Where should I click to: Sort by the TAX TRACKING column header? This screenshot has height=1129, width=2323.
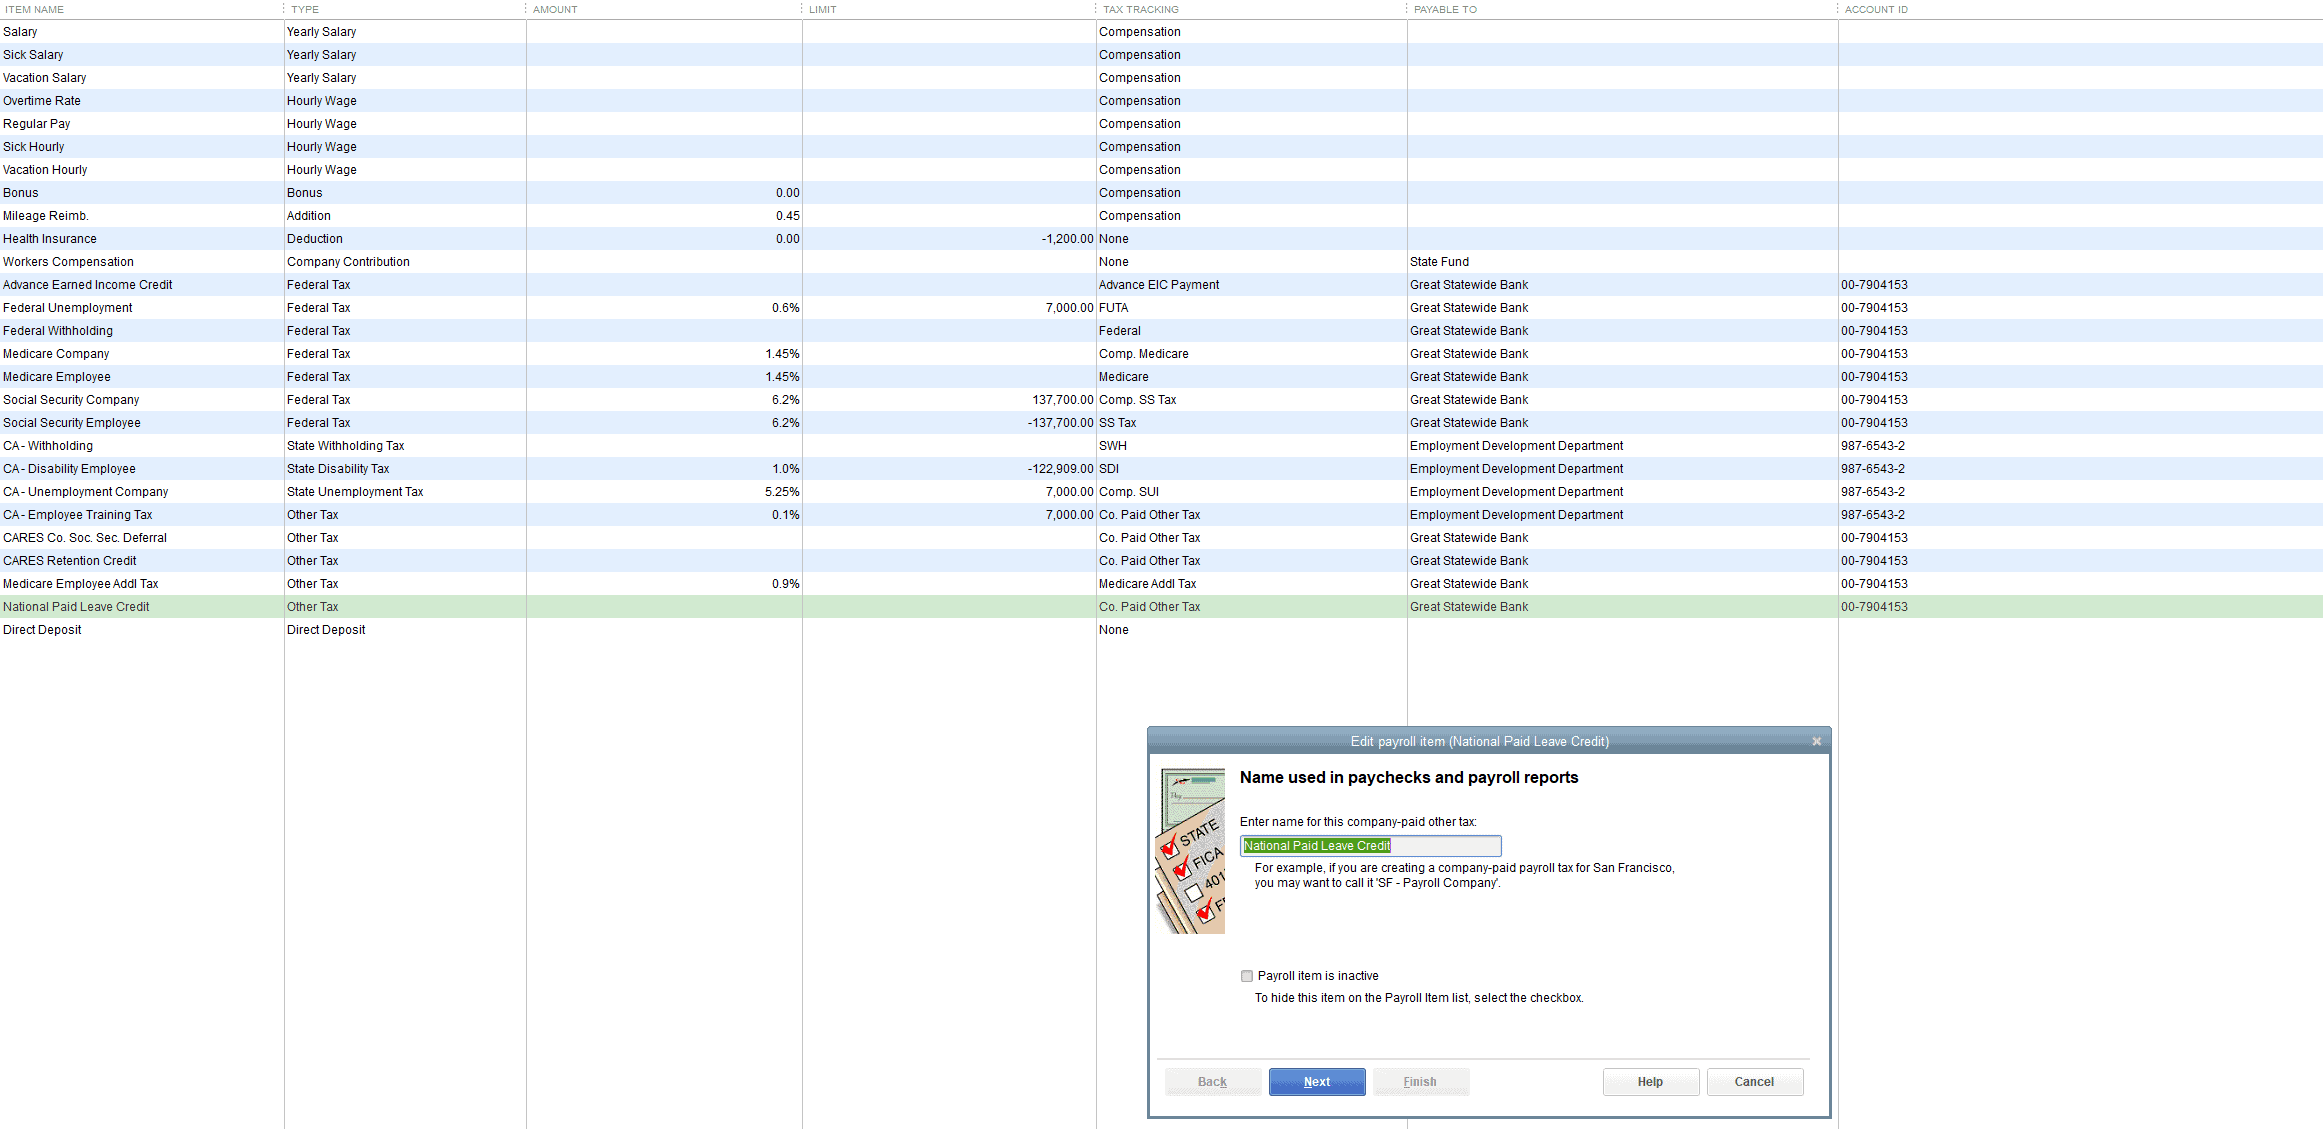1139,9
